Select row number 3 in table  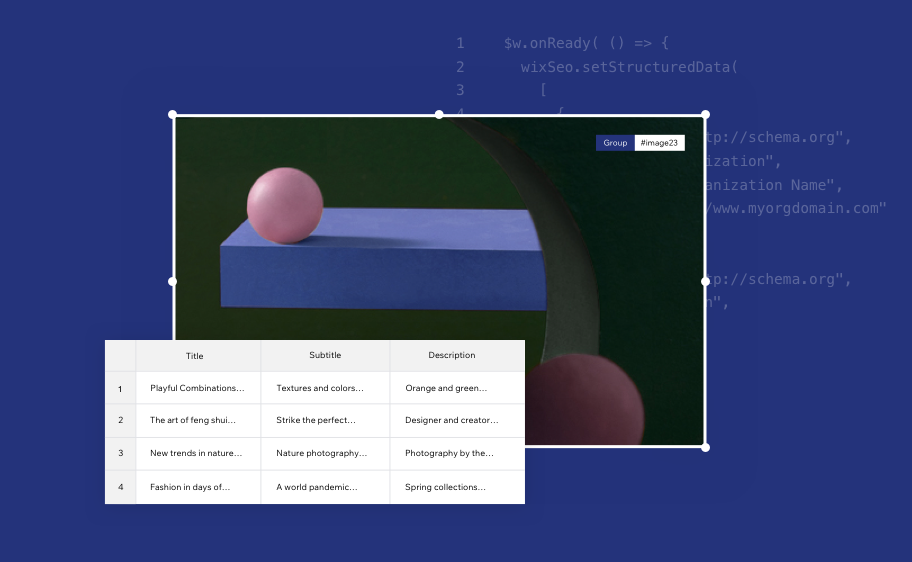click(120, 453)
